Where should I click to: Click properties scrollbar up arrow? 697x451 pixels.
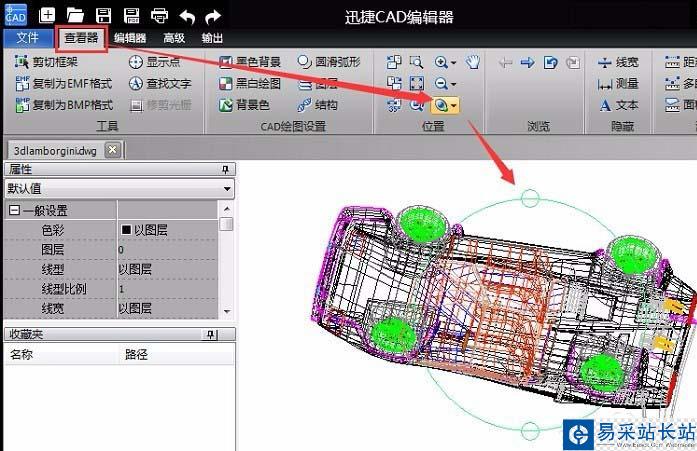click(x=227, y=208)
